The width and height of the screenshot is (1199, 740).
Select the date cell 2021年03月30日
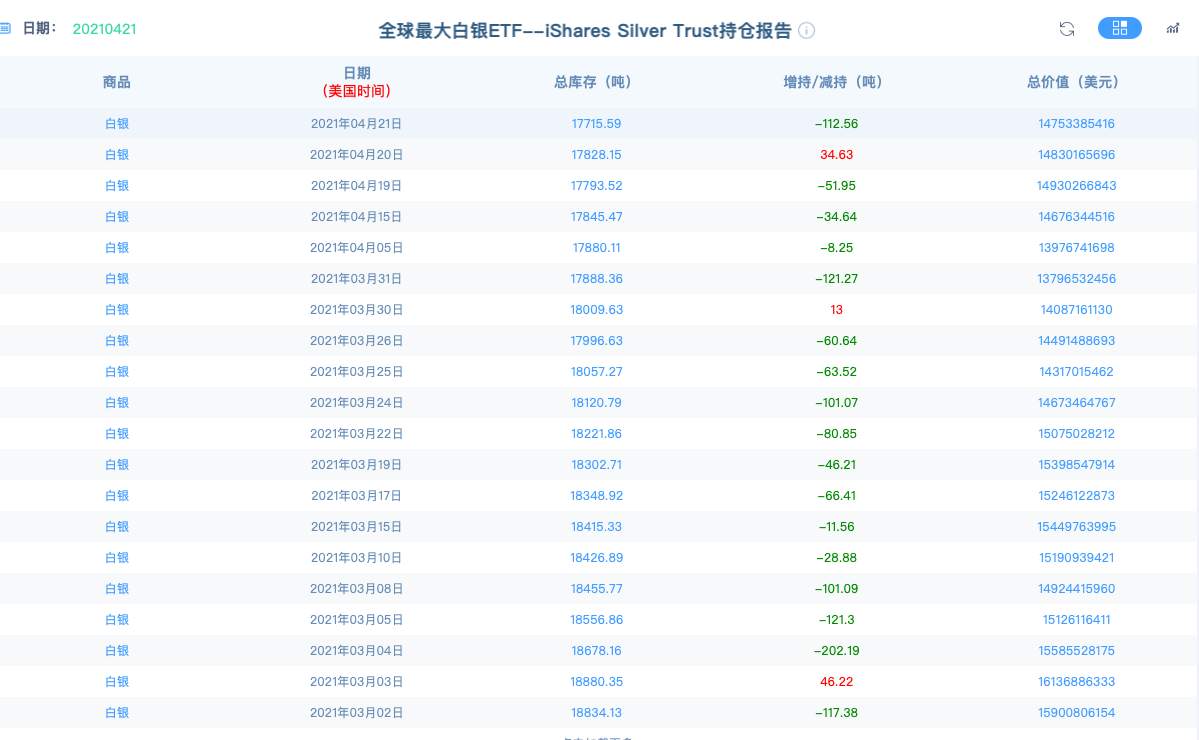(x=356, y=310)
